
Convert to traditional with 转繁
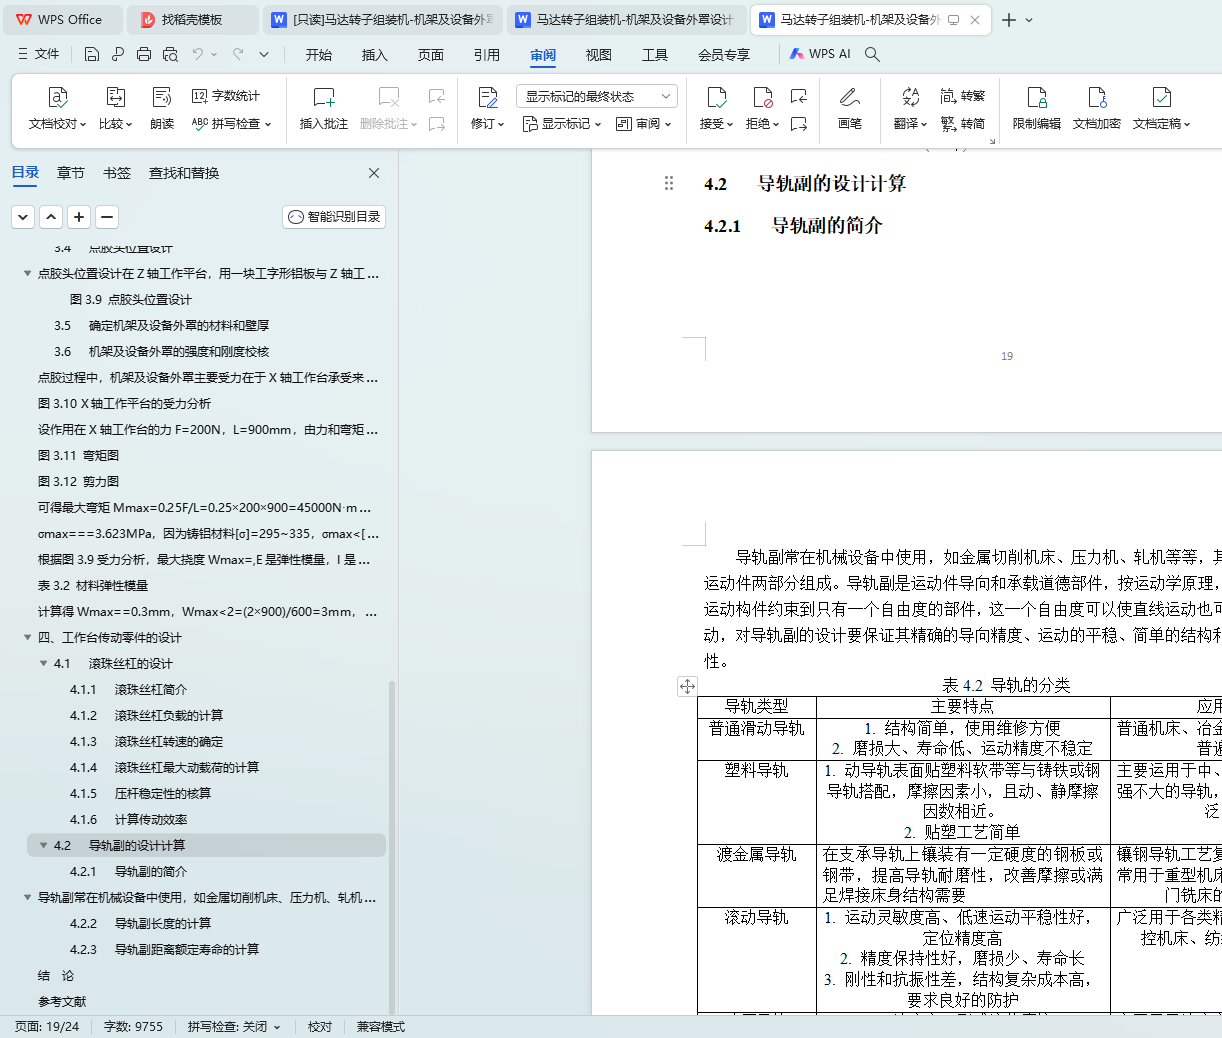(x=963, y=96)
